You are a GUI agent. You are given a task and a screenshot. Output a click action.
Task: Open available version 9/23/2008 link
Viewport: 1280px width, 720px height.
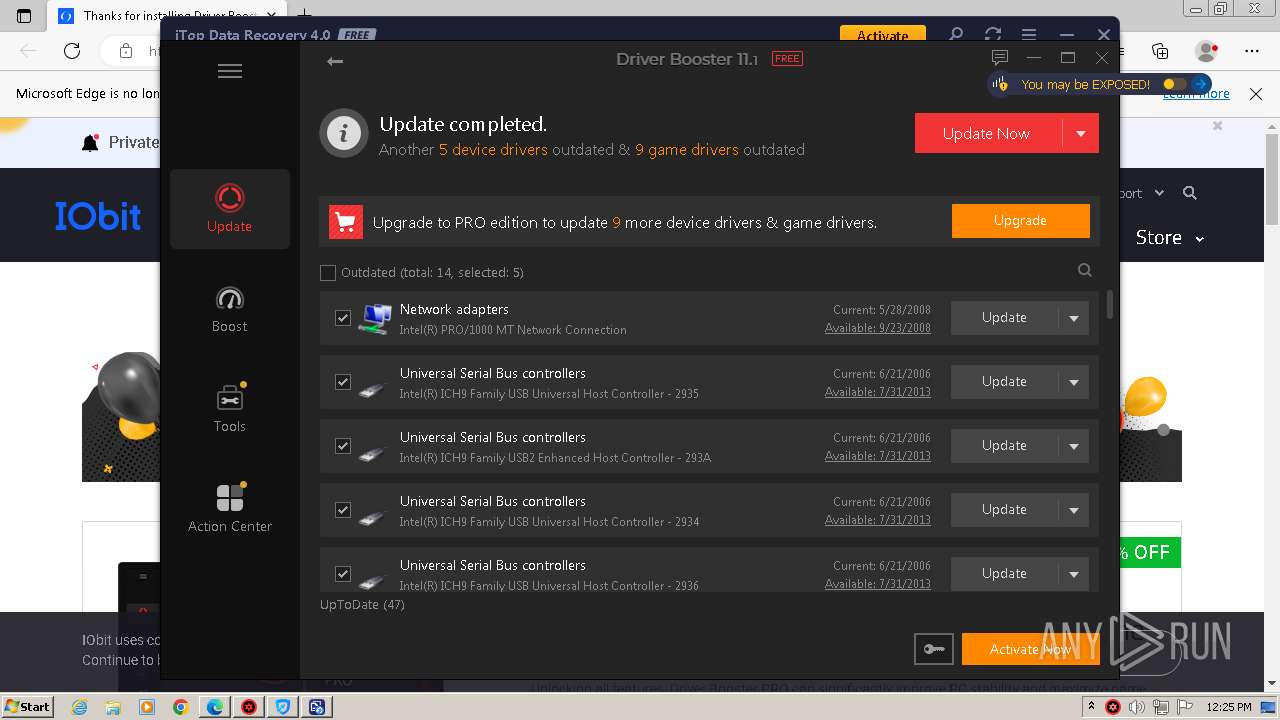[877, 328]
